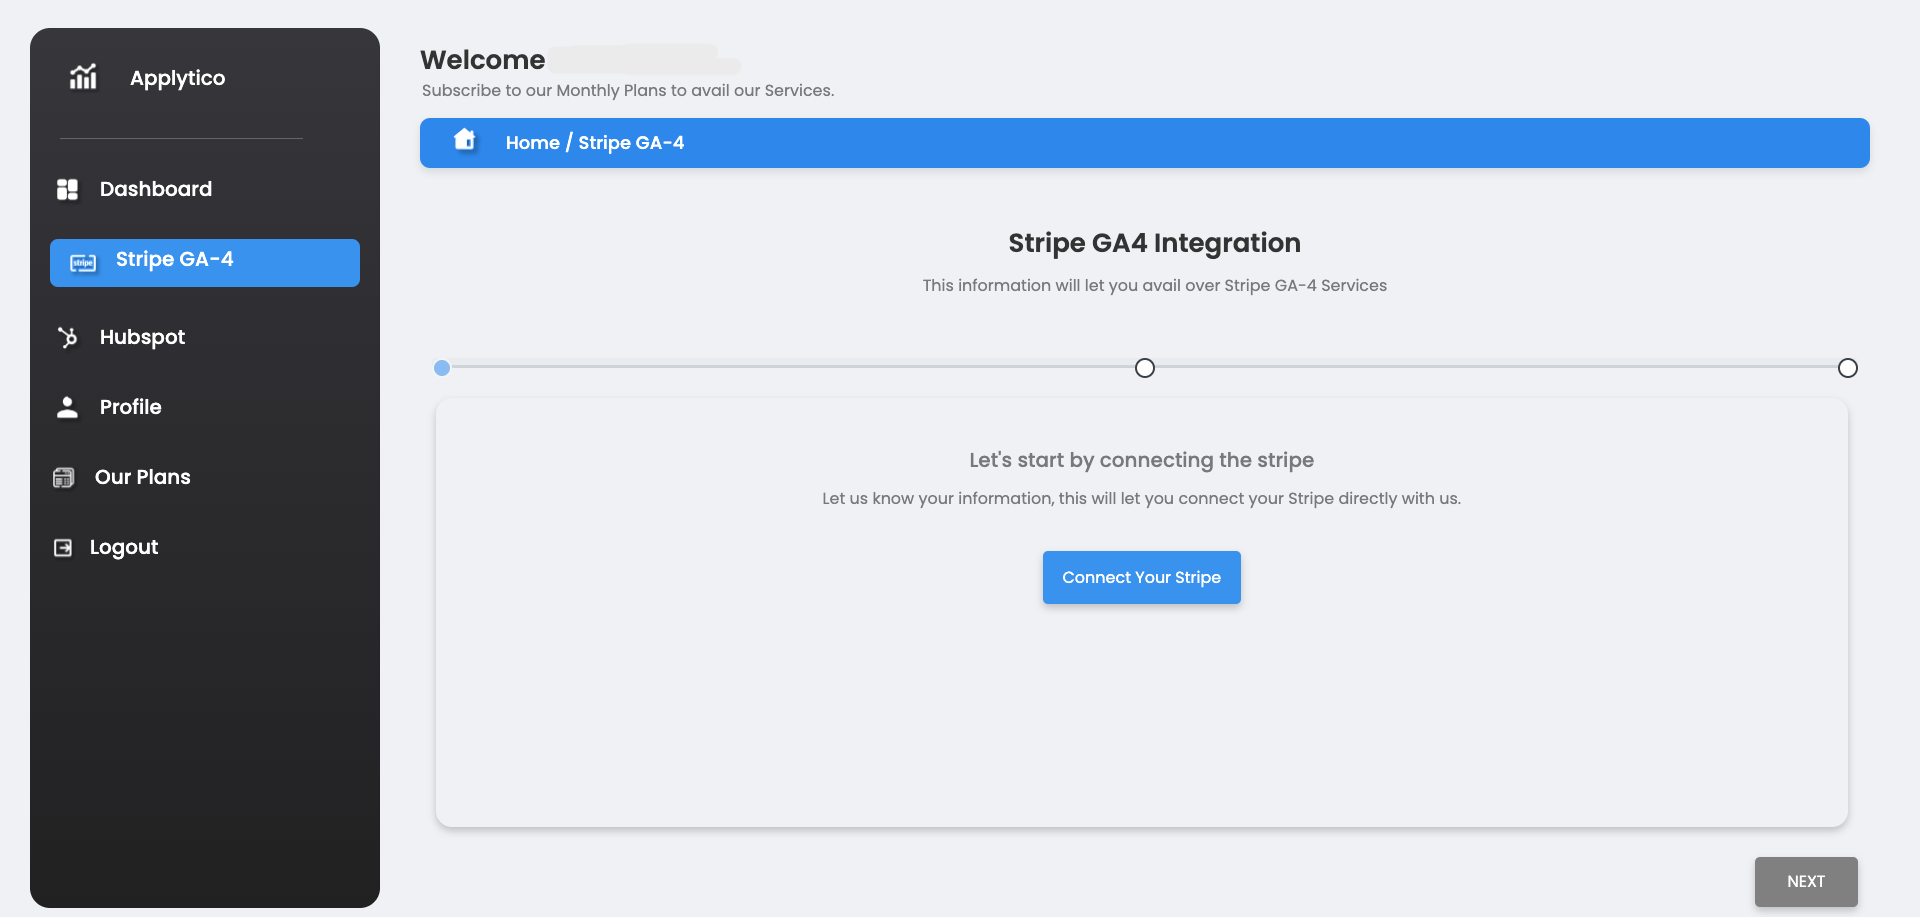The height and width of the screenshot is (917, 1920).
Task: Click the Welcome heading
Action: click(x=483, y=60)
